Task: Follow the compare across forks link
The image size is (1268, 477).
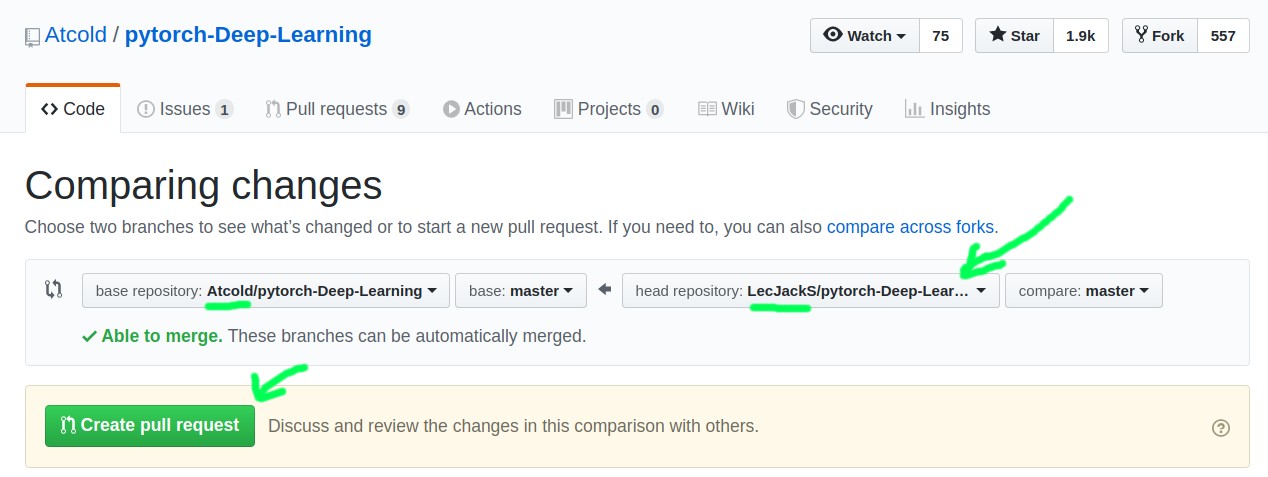Action: click(x=910, y=227)
